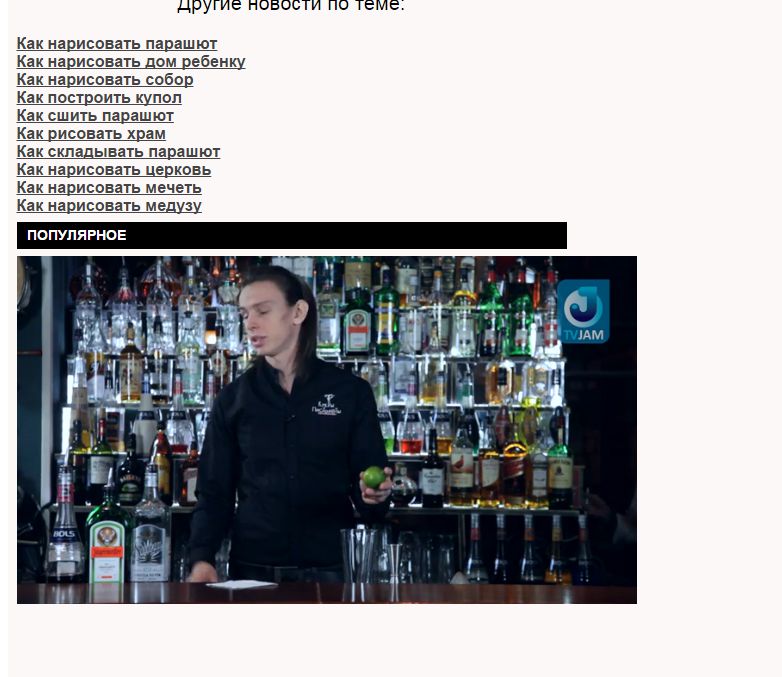Follow the 'Как нарисовать собор' link
This screenshot has height=677, width=782.
coord(105,80)
